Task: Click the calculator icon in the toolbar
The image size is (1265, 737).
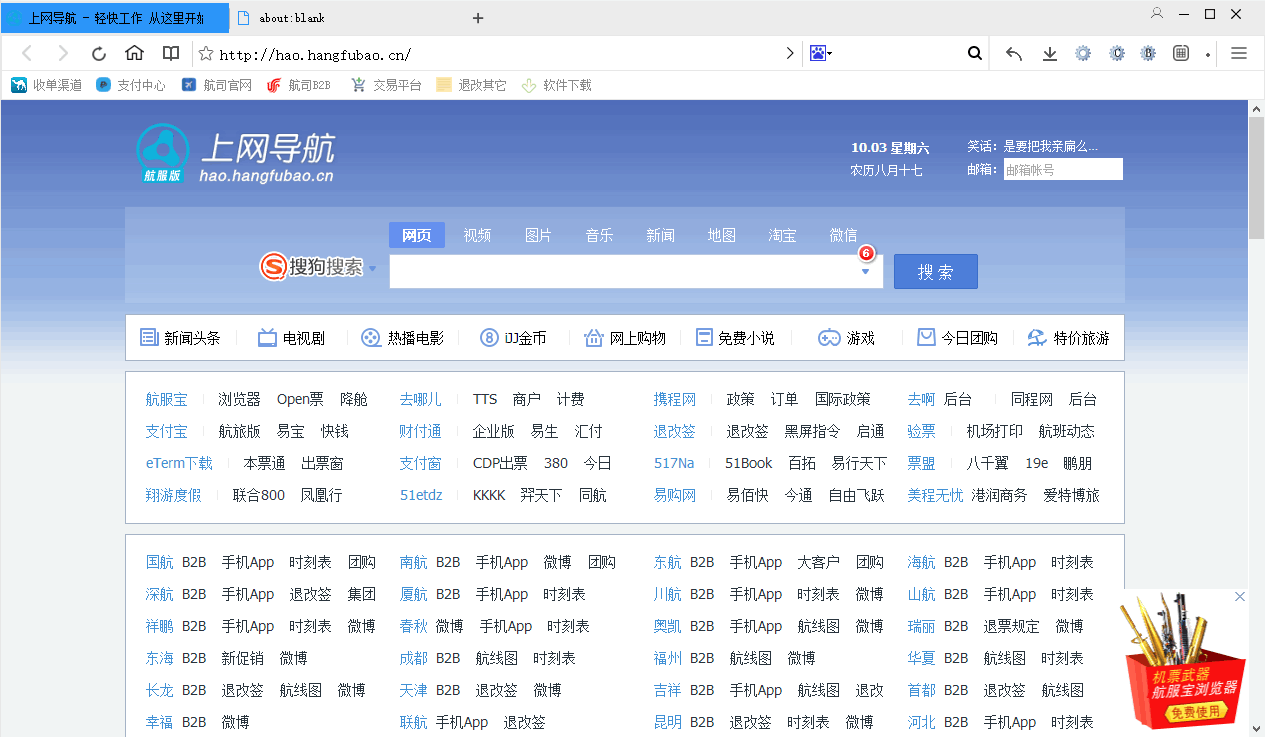Action: tap(1181, 54)
